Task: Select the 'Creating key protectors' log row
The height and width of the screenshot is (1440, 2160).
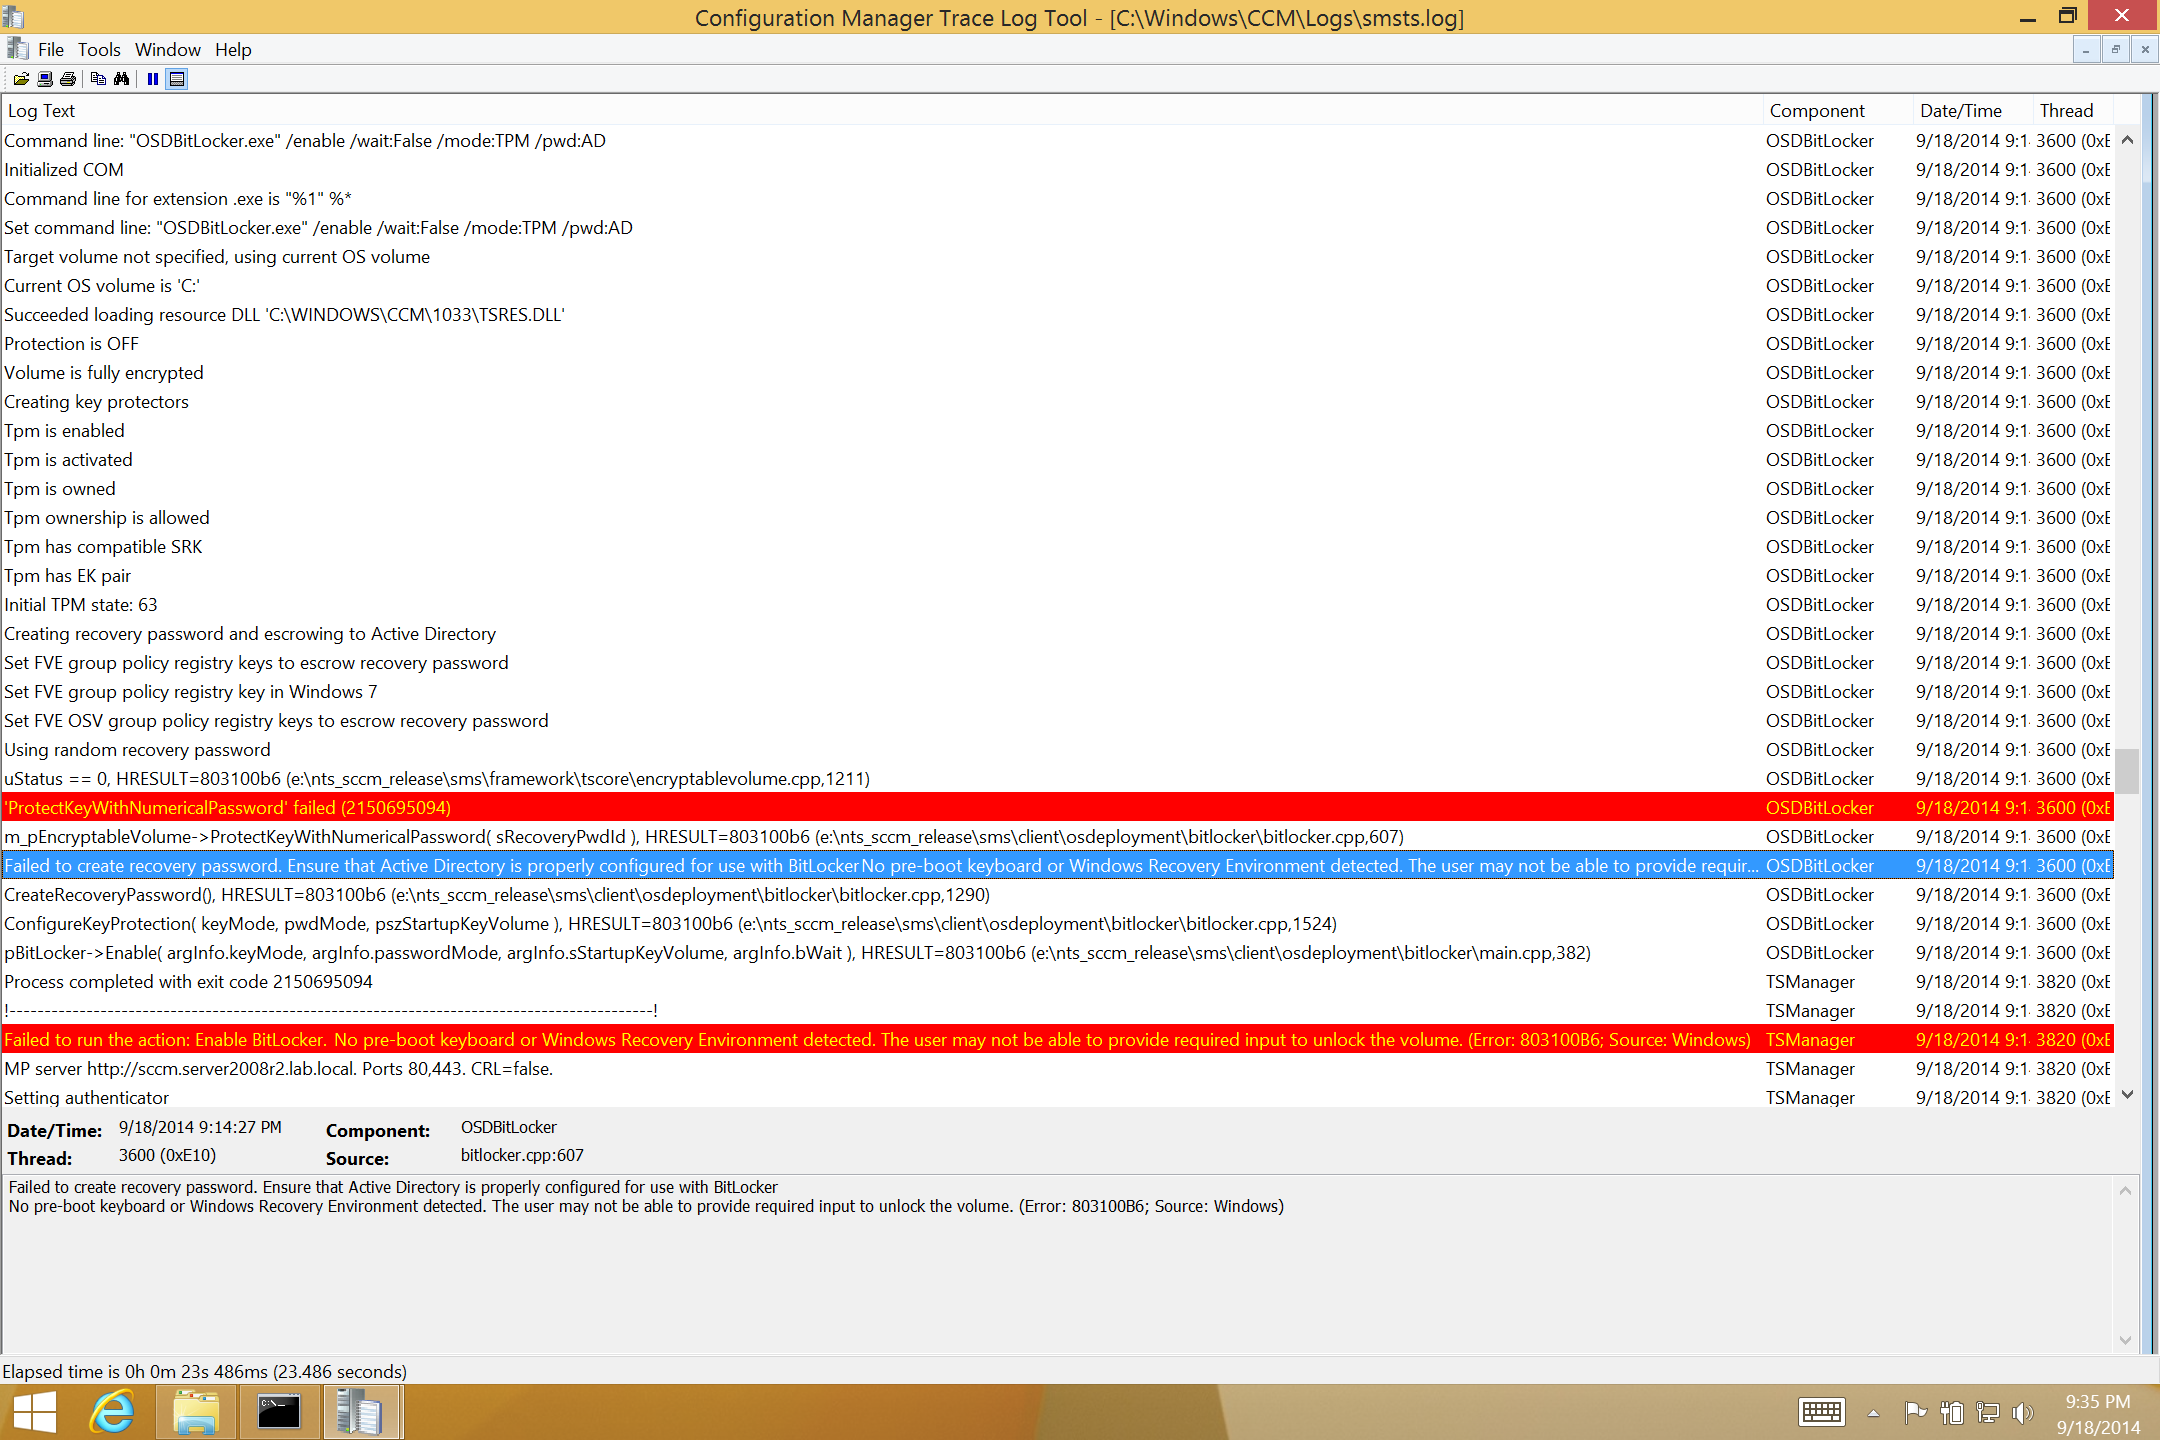Action: (x=1057, y=401)
